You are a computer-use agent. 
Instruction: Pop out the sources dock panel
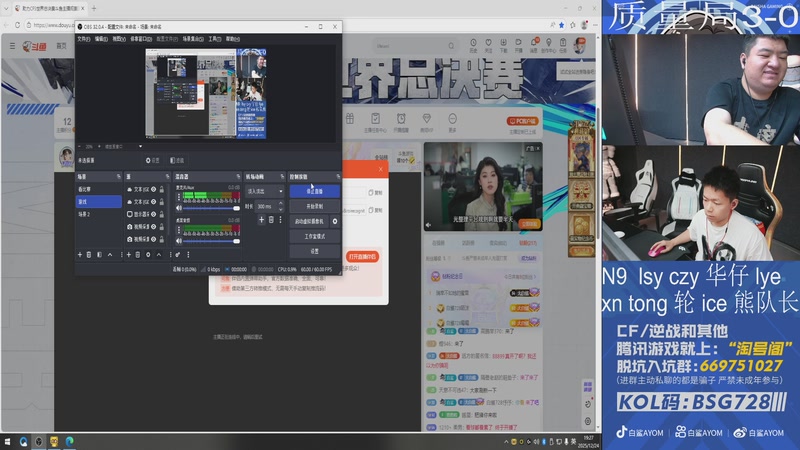coord(167,177)
